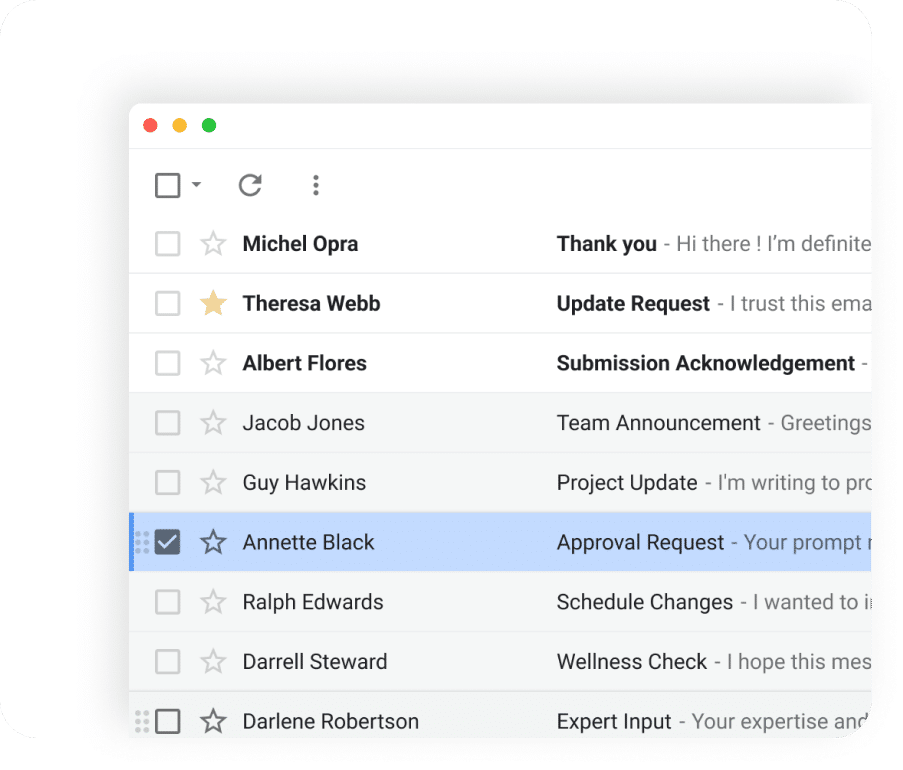
Task: Check Michel Opra's email checkbox
Action: (x=167, y=243)
